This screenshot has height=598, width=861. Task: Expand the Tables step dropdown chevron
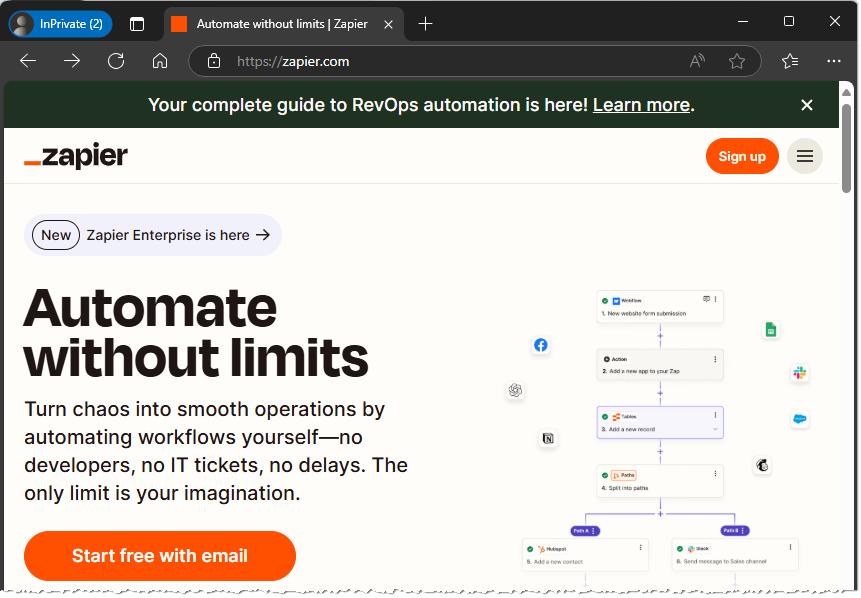coord(715,429)
